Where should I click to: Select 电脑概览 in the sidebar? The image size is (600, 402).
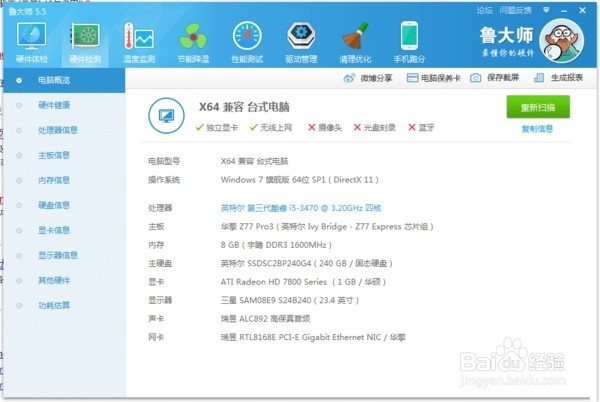point(64,80)
